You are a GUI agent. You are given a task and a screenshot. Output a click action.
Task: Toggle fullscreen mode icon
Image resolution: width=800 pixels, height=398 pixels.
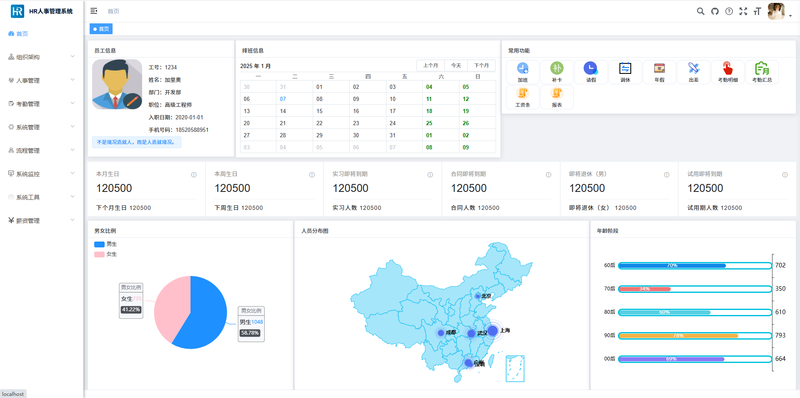click(x=743, y=11)
